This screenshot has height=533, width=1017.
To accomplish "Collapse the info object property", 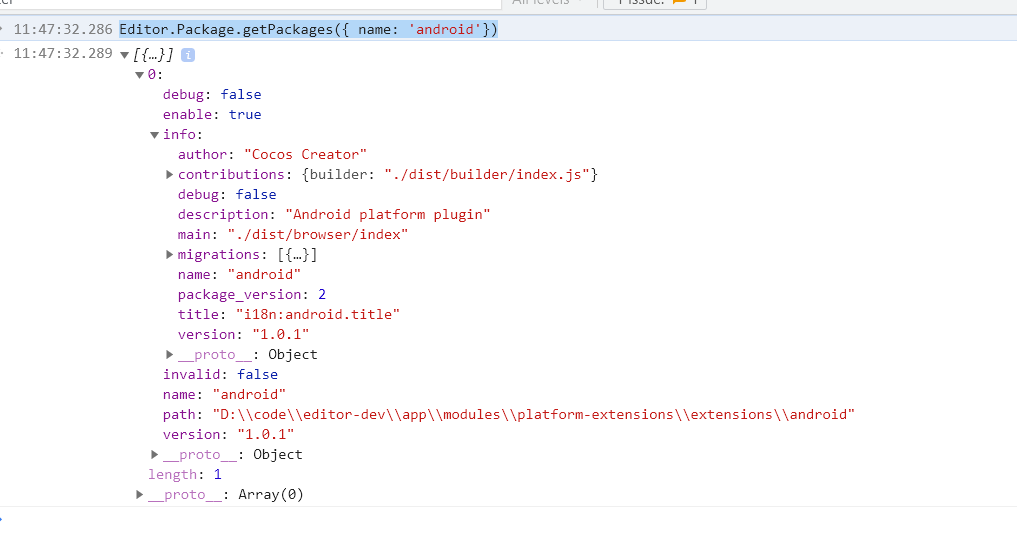I will (x=154, y=135).
